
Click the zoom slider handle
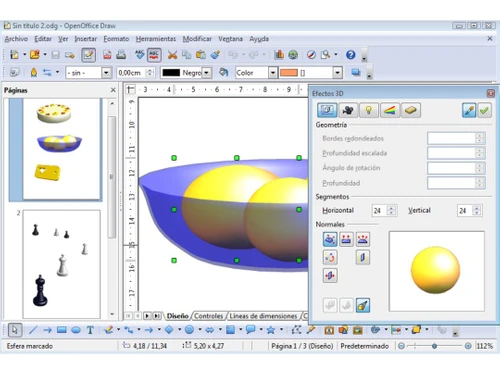point(434,346)
